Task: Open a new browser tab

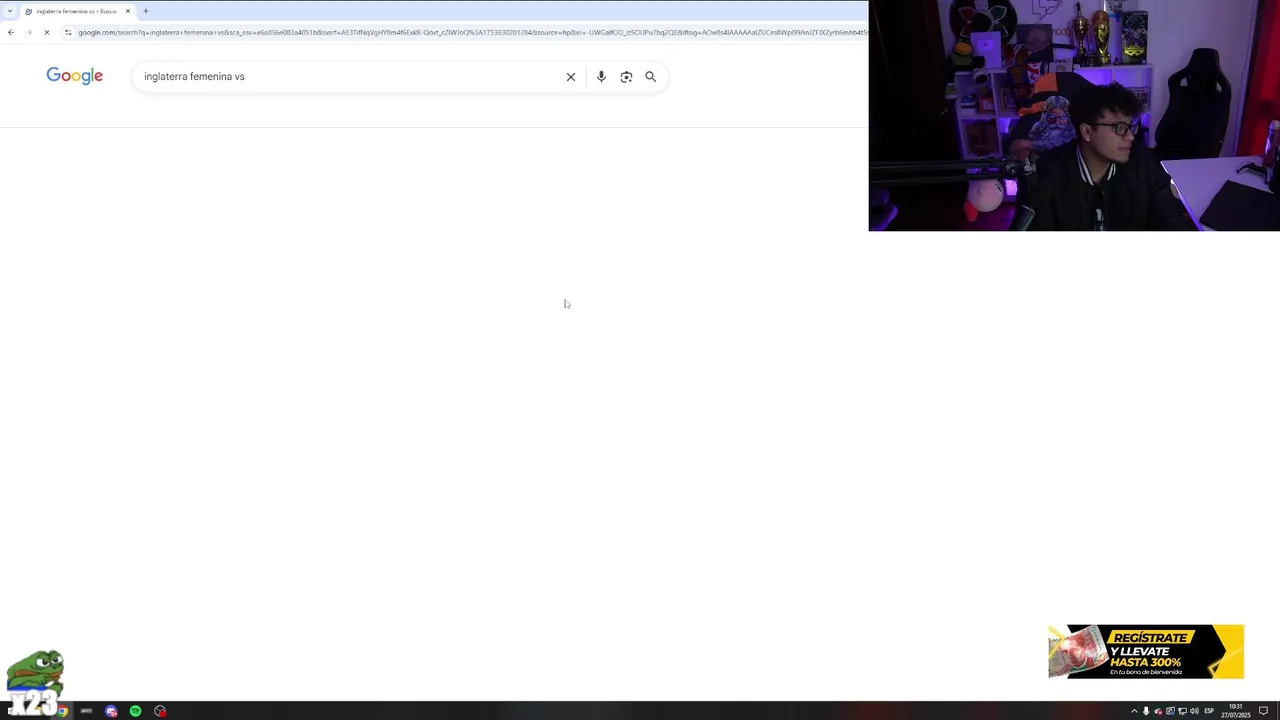Action: coord(146,11)
